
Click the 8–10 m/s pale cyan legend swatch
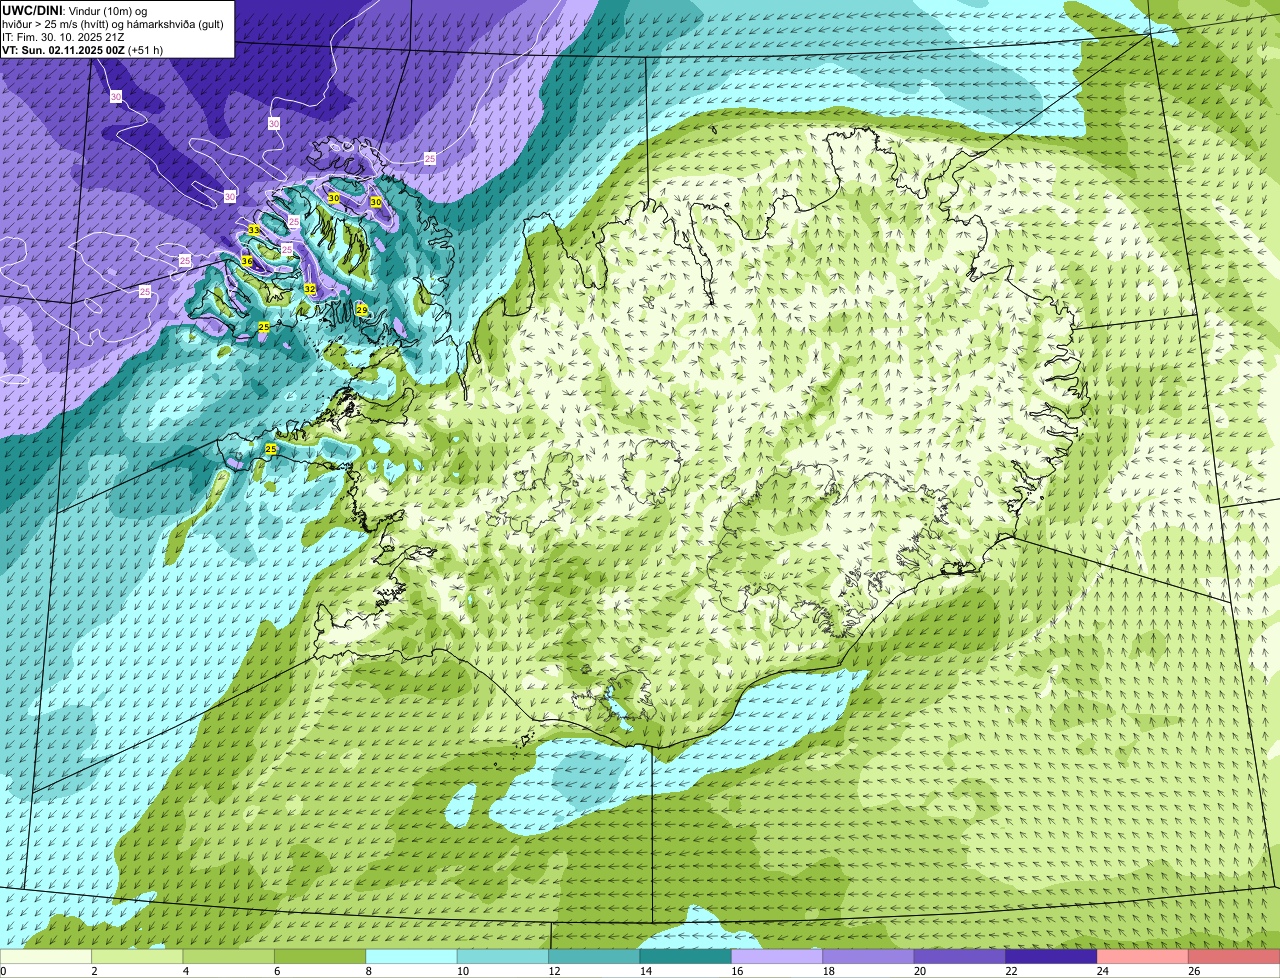click(x=411, y=956)
